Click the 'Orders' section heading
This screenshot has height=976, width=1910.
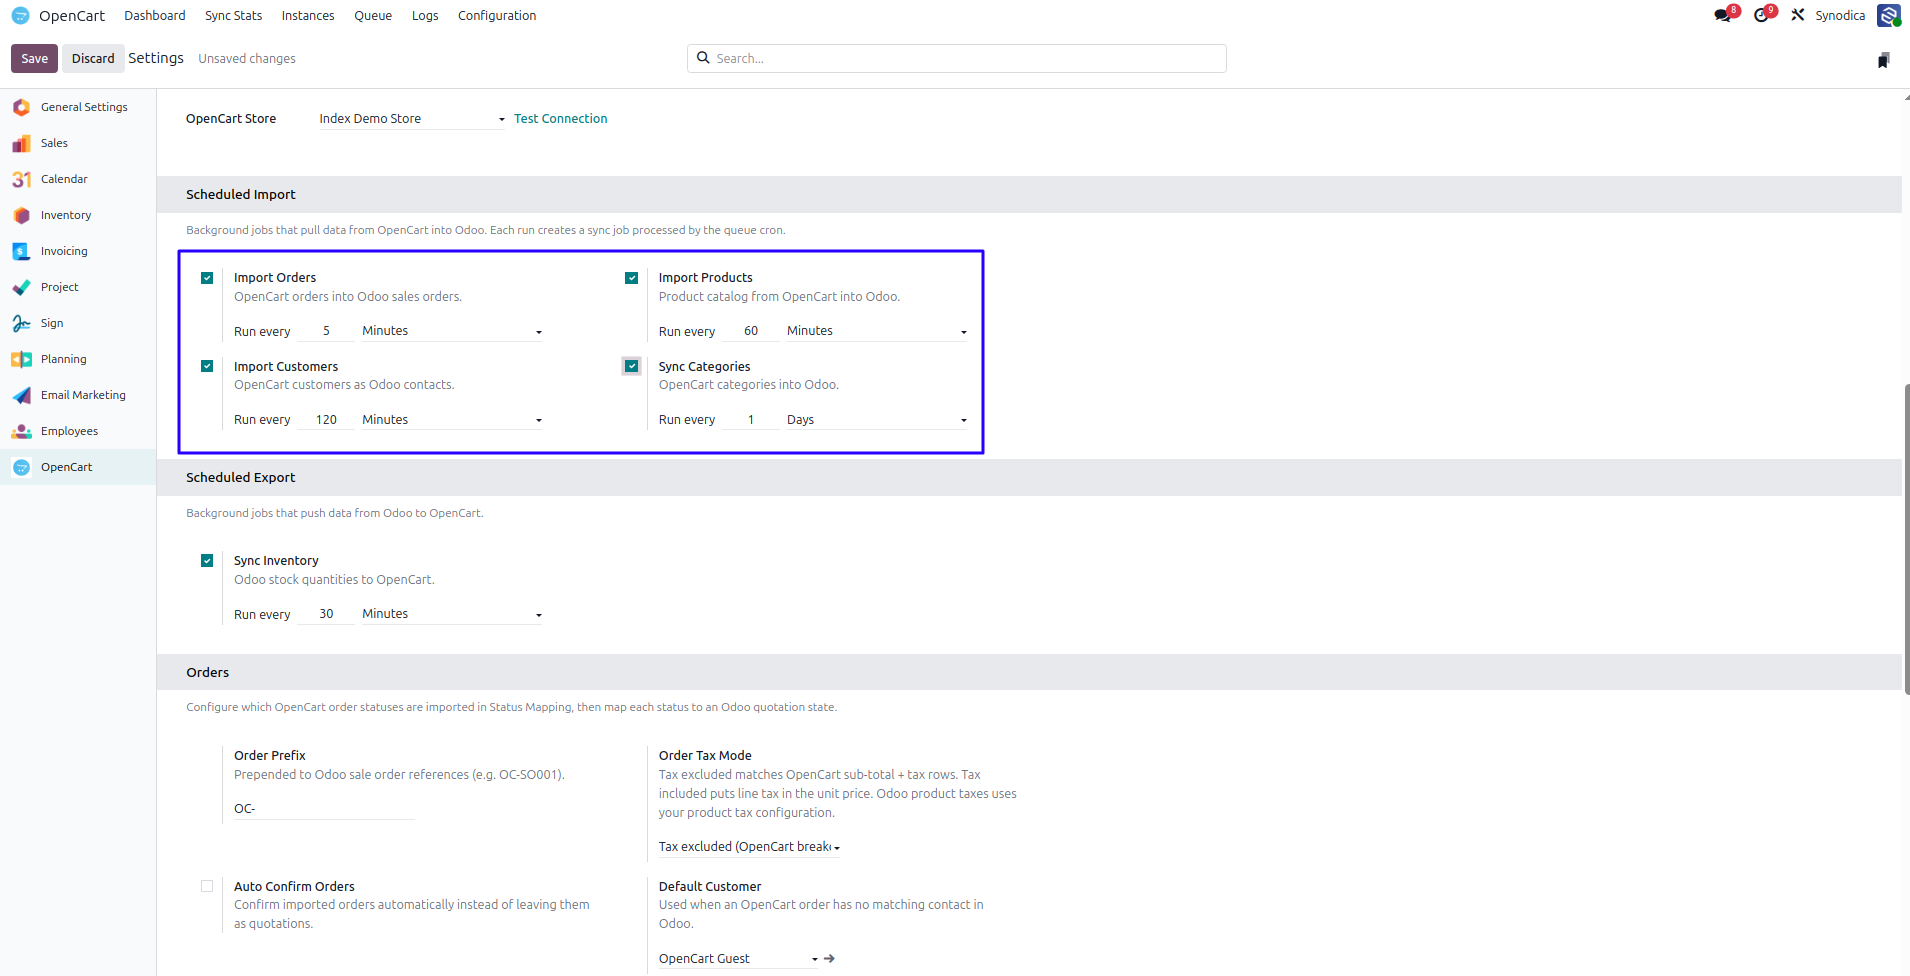(208, 673)
